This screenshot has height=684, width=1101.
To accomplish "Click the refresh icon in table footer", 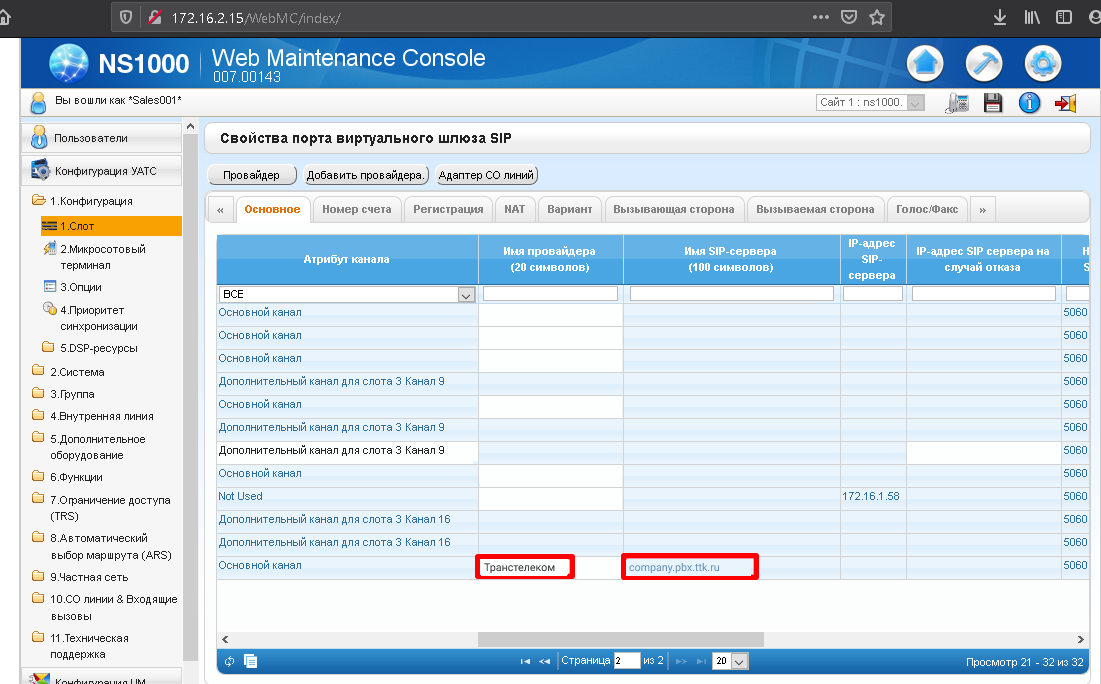I will point(230,661).
